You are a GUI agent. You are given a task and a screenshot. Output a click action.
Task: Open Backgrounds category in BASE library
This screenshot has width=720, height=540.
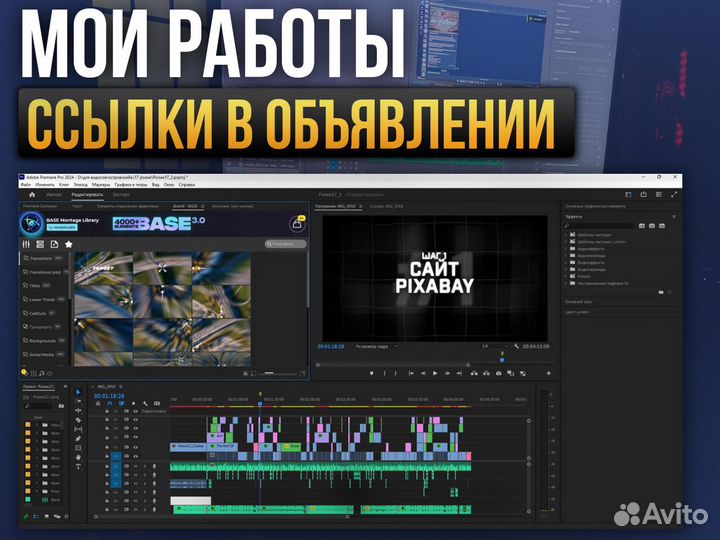(x=44, y=341)
